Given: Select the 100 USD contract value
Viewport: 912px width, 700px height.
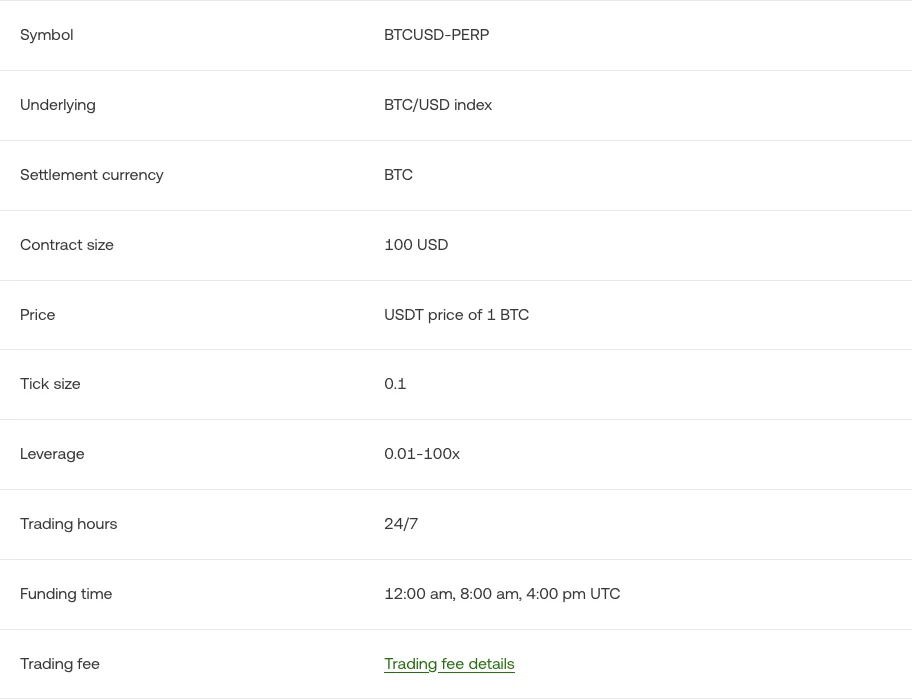Looking at the screenshot, I should [416, 245].
